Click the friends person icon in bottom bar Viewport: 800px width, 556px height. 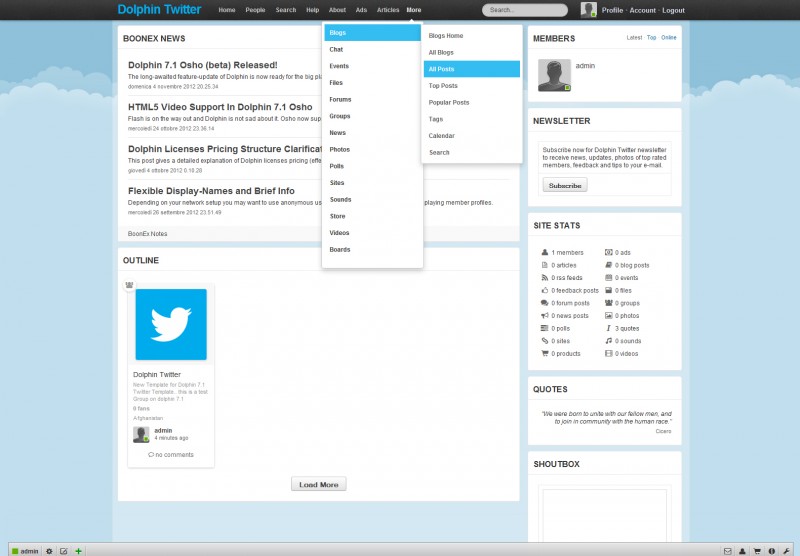point(742,551)
